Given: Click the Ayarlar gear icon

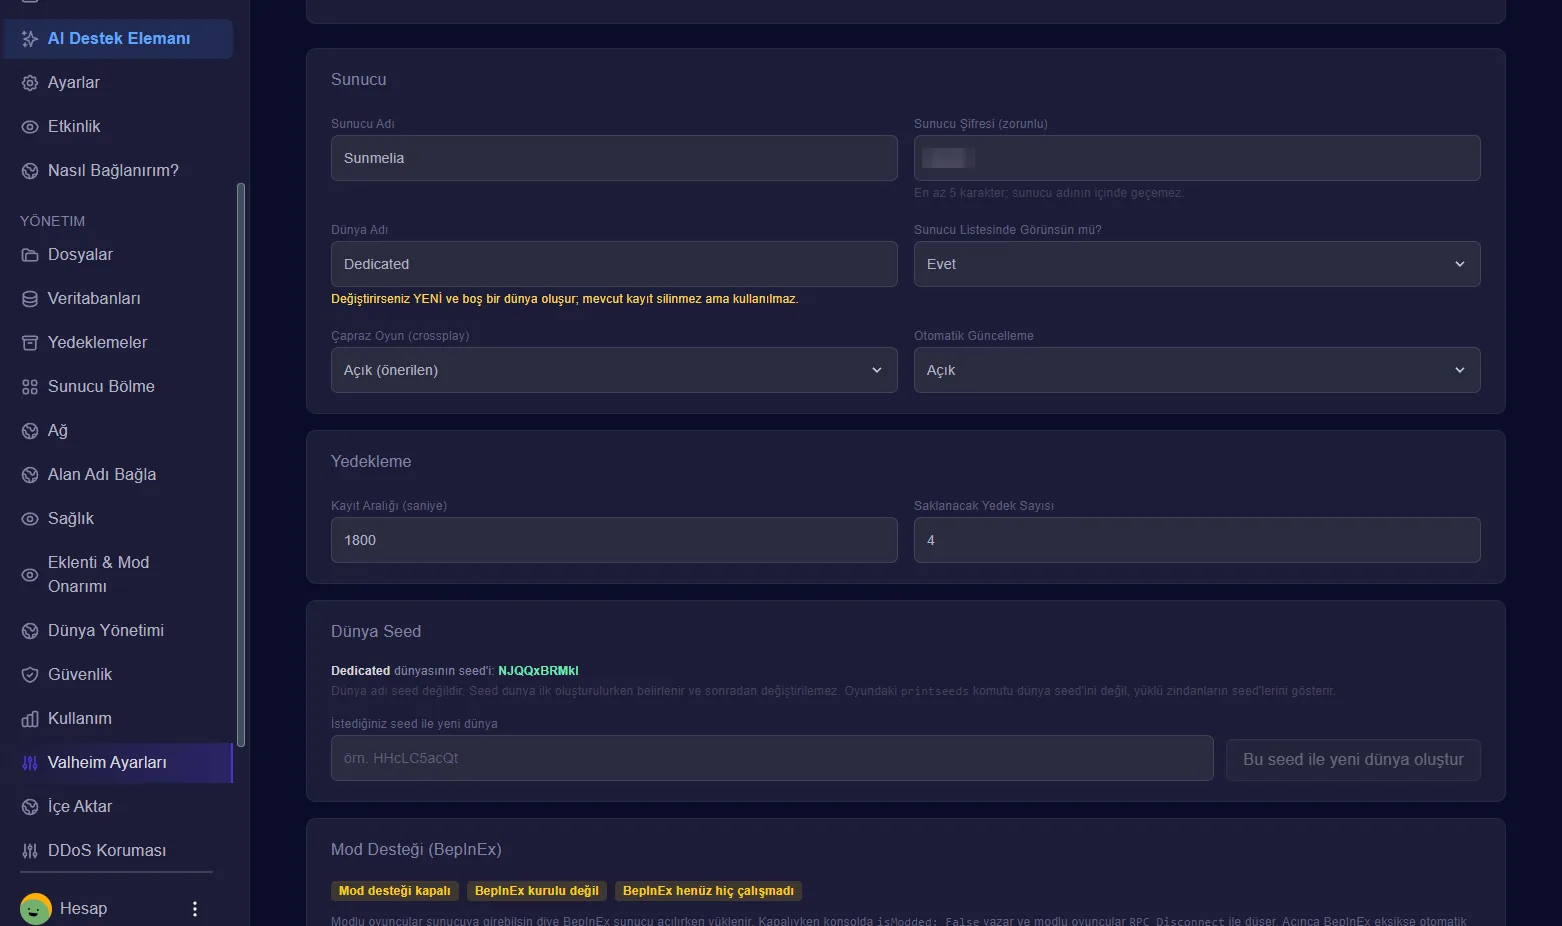Looking at the screenshot, I should tap(30, 82).
